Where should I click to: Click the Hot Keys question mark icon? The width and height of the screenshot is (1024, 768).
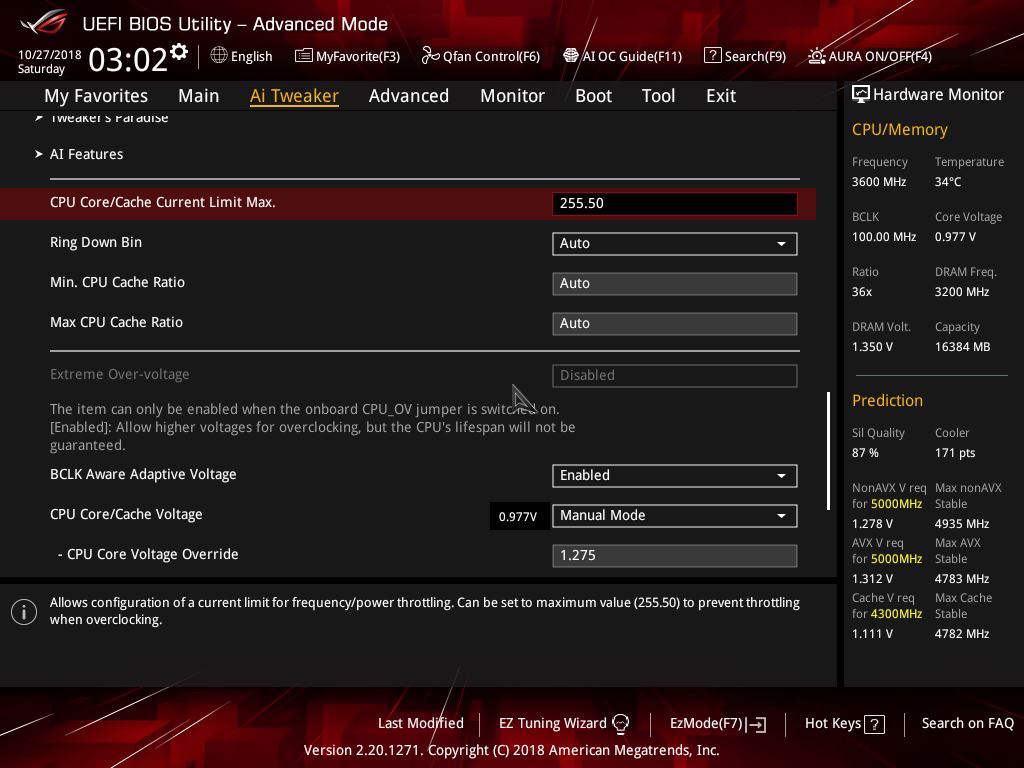pyautogui.click(x=874, y=724)
